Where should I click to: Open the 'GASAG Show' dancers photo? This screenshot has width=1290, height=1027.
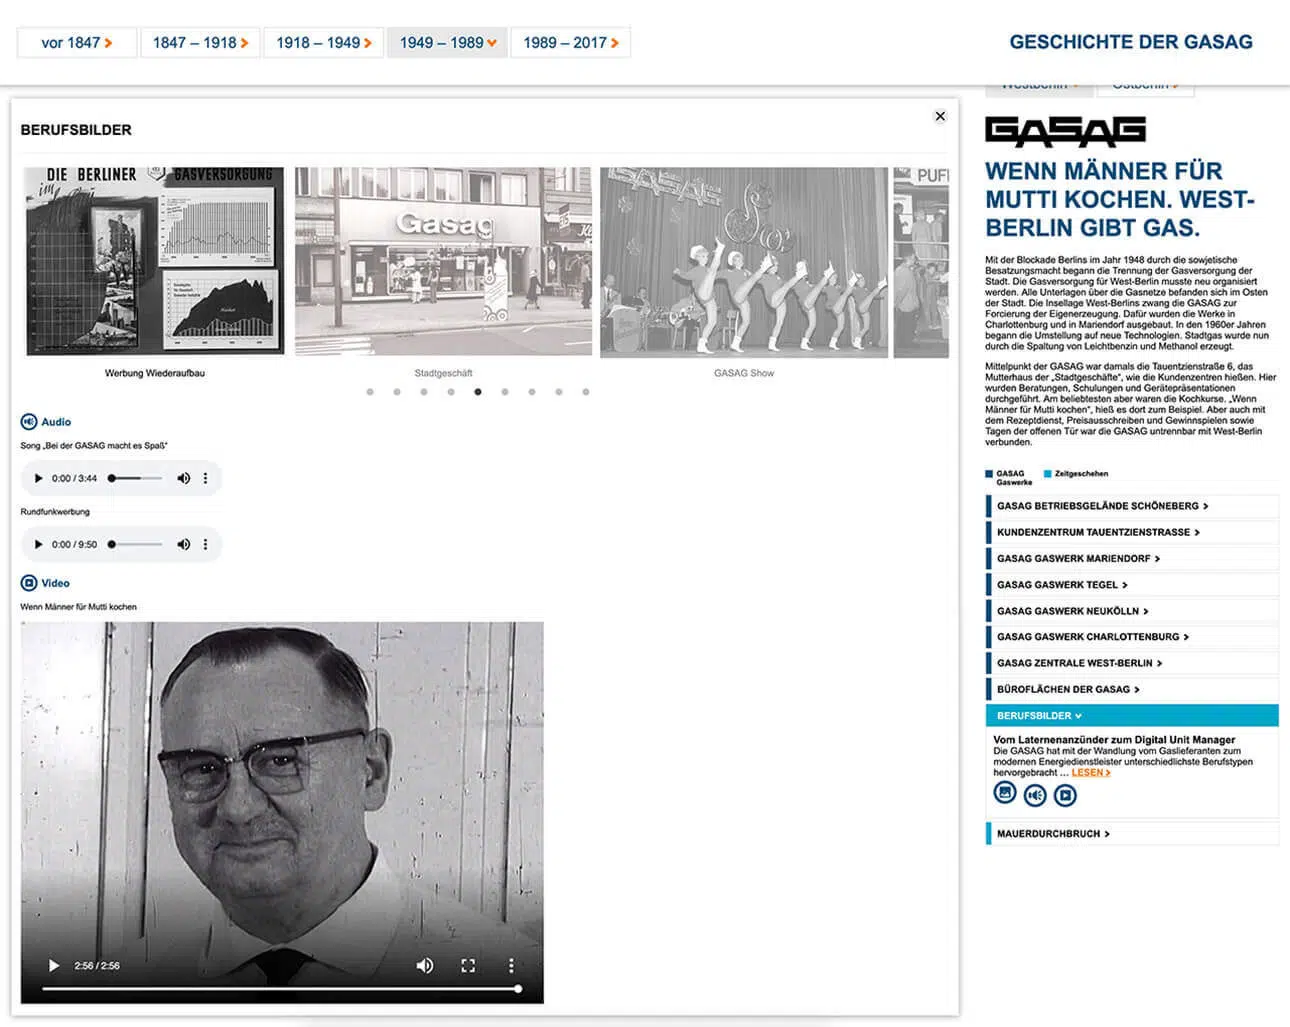(744, 262)
